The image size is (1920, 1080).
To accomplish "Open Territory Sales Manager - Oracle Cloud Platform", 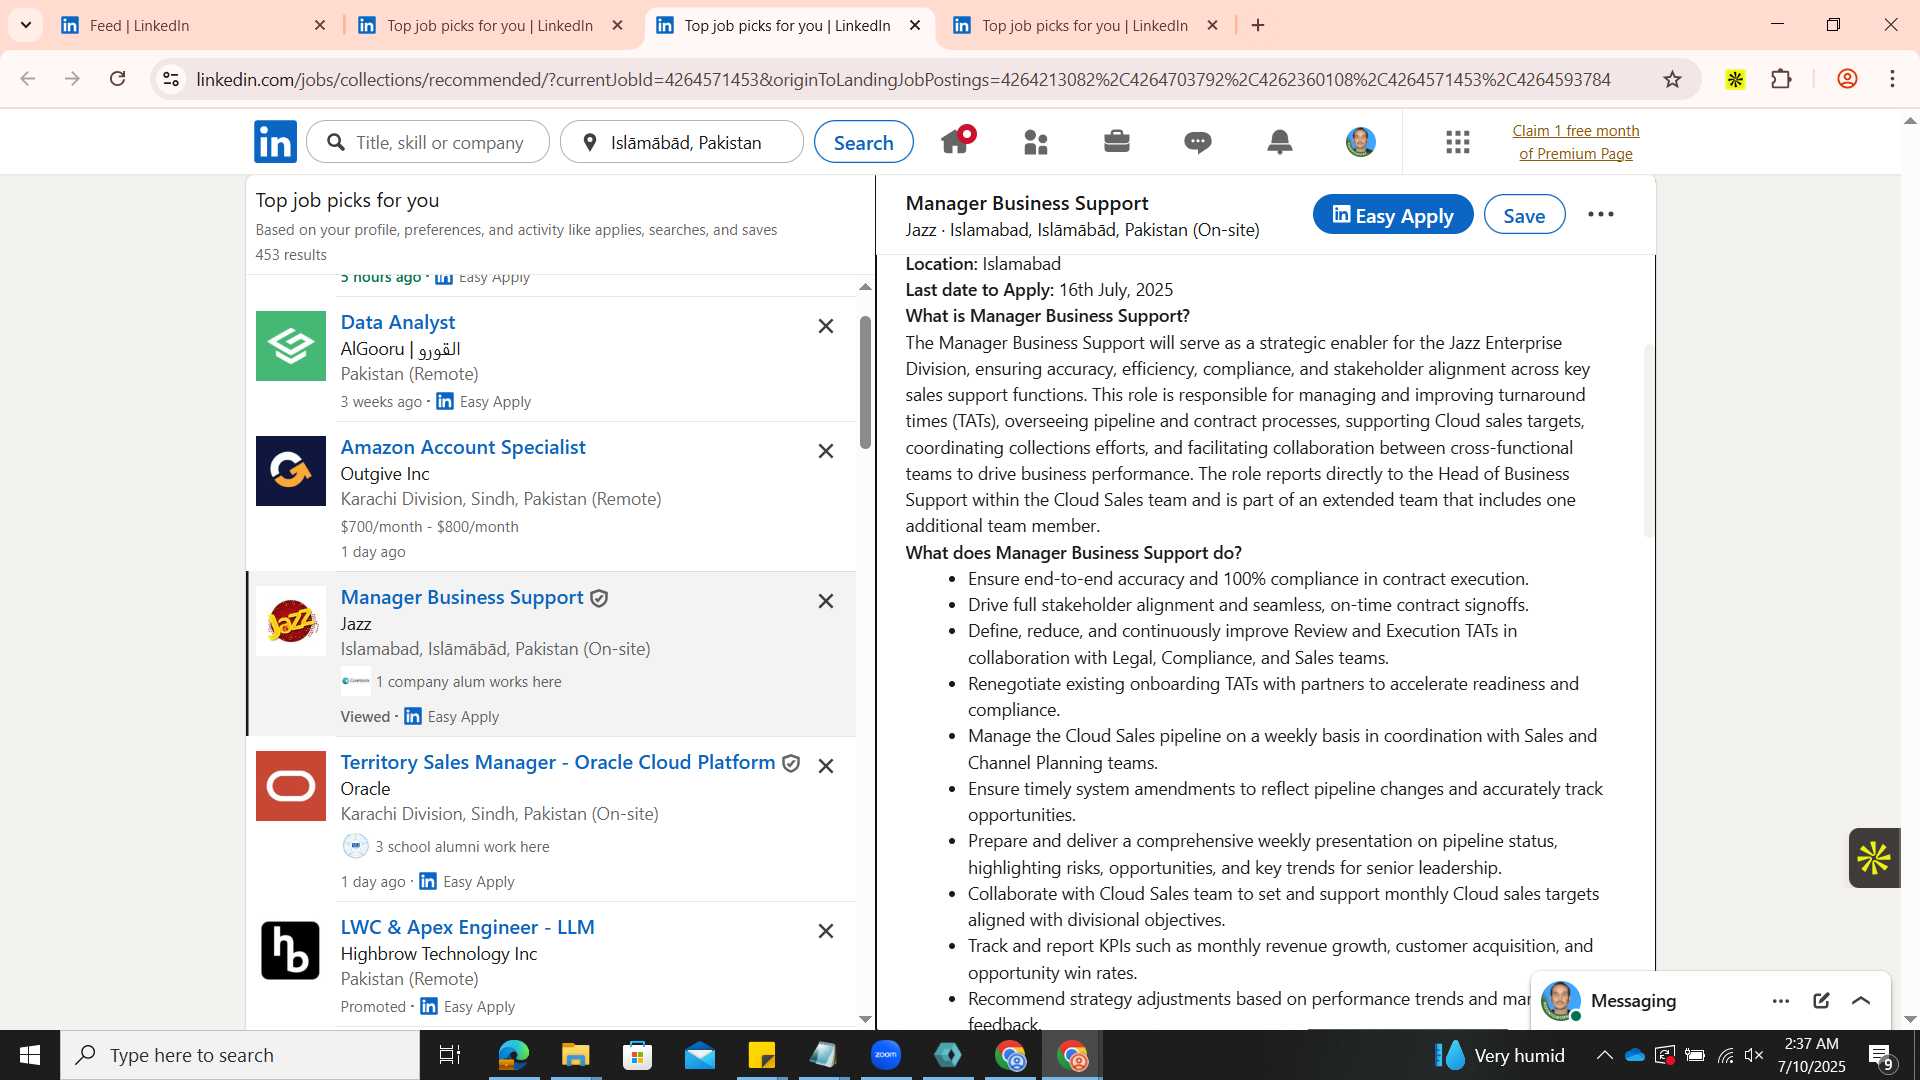I will click(558, 762).
